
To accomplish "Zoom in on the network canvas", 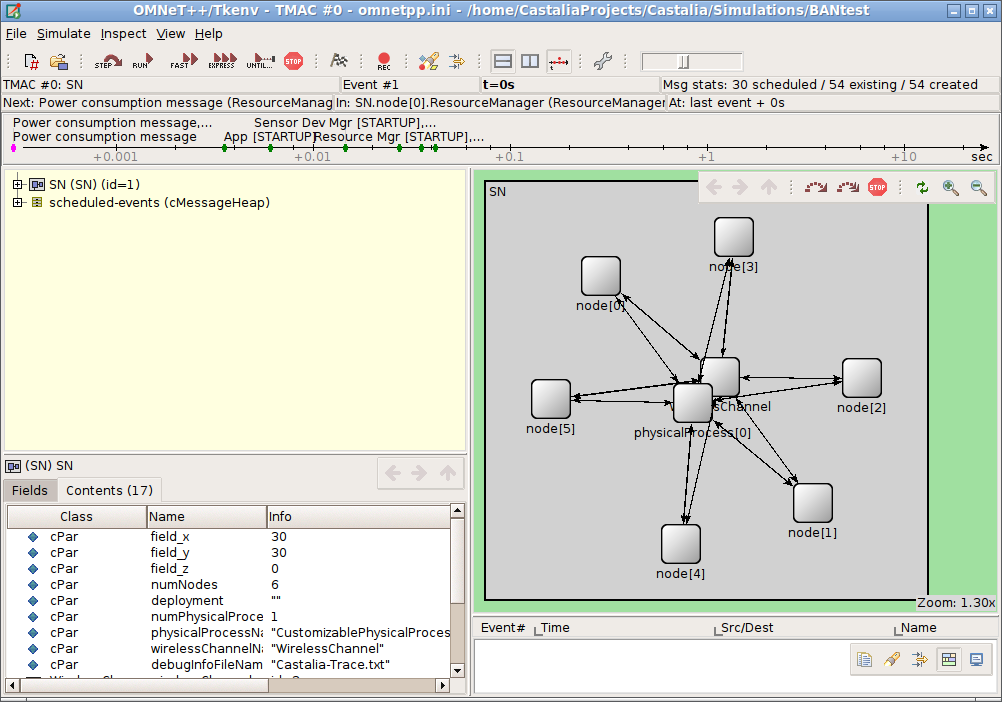I will 951,187.
